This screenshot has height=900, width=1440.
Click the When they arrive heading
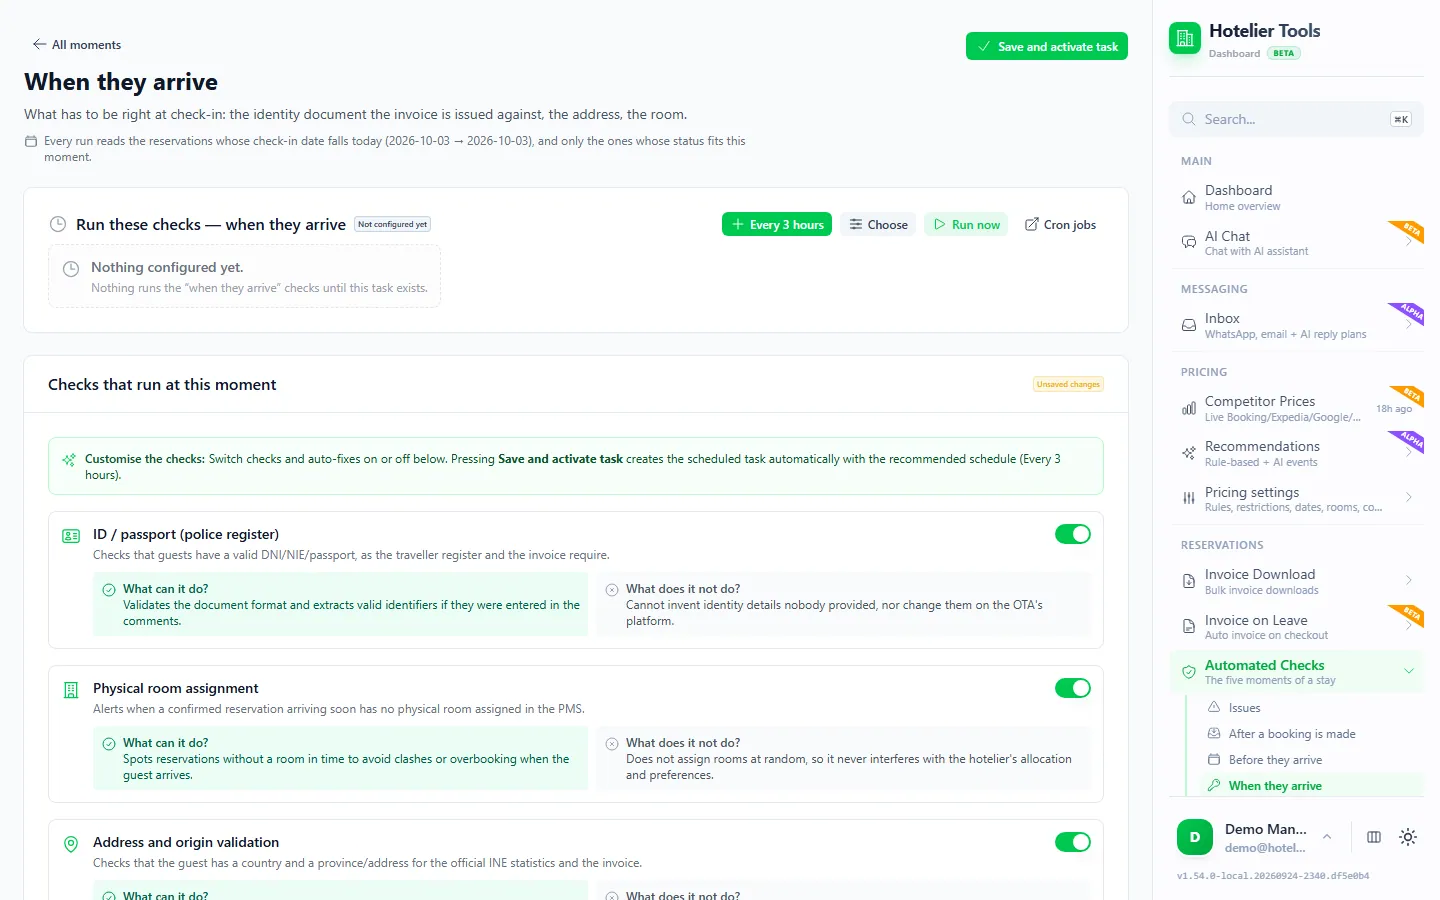click(x=121, y=82)
